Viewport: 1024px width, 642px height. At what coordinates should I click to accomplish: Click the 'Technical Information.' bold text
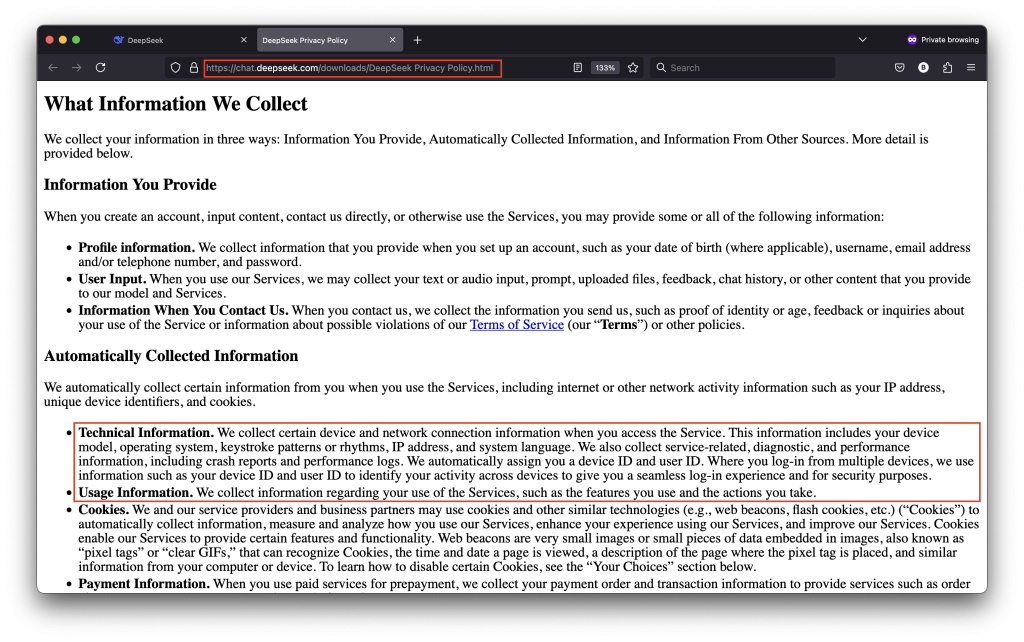click(146, 432)
